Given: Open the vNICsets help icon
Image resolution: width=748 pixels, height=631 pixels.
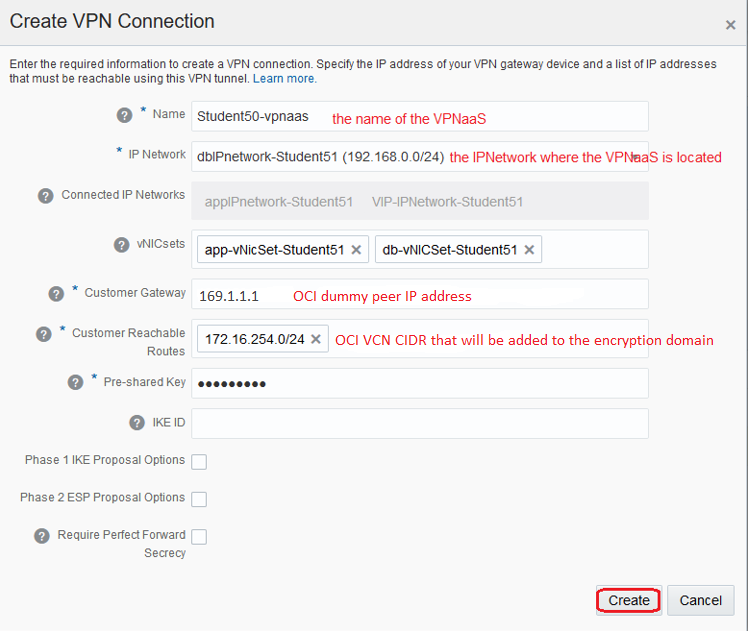Looking at the screenshot, I should click(x=122, y=245).
